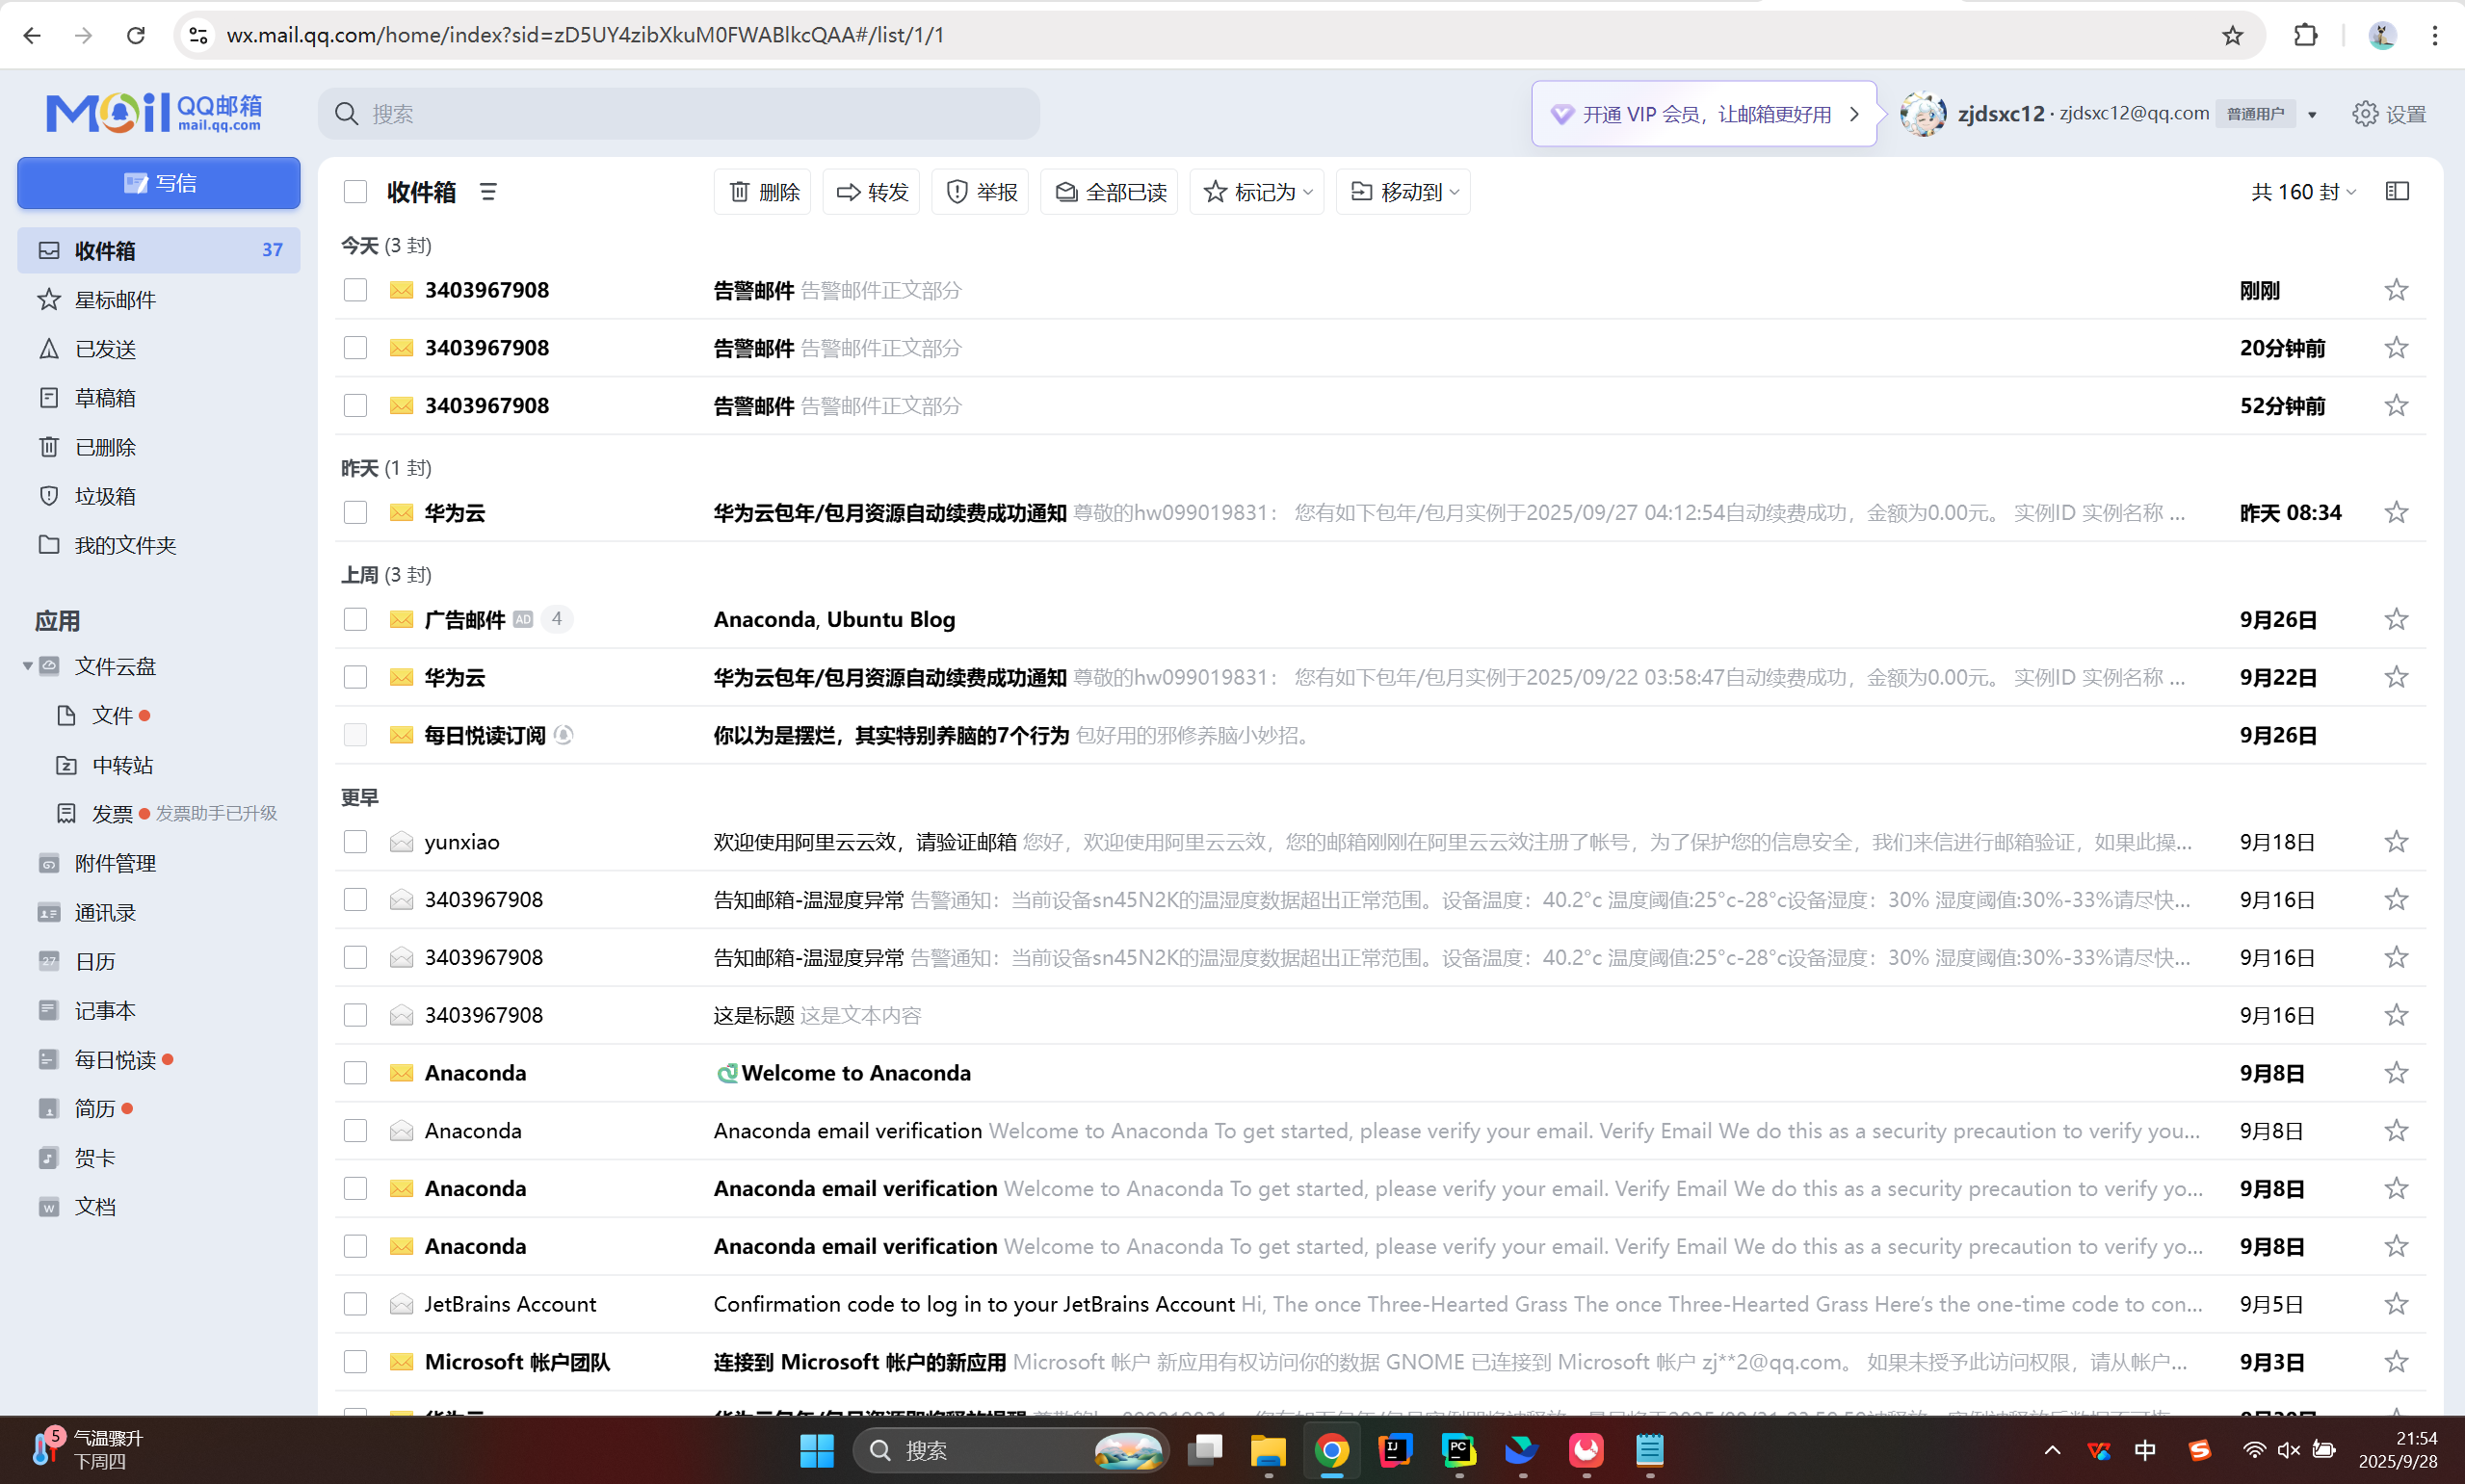Screen dimensions: 2465x1484
Task: Open PyCharm from taskbar
Action: click(1459, 1451)
